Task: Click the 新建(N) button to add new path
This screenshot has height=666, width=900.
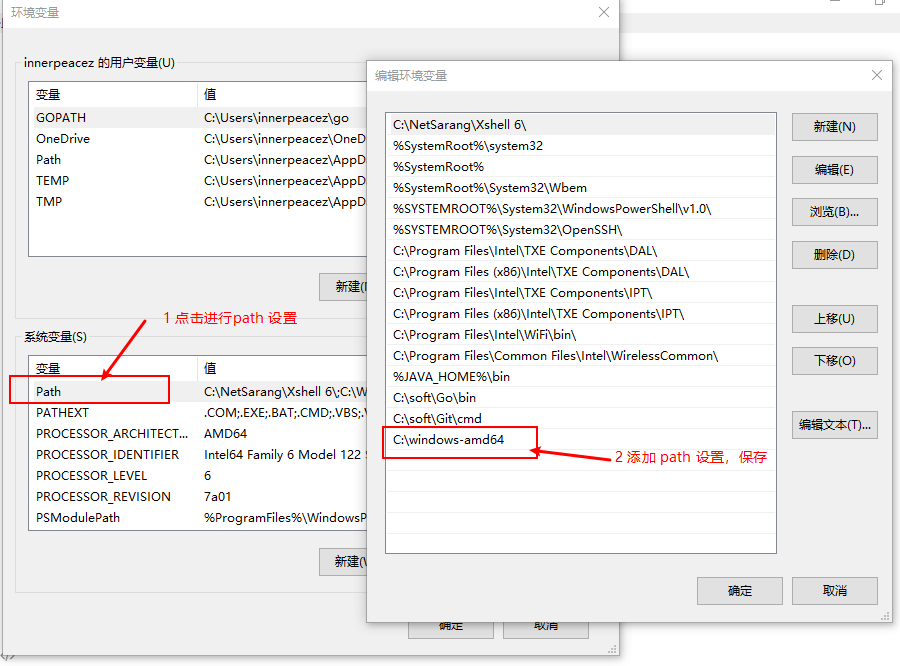Action: pyautogui.click(x=834, y=127)
